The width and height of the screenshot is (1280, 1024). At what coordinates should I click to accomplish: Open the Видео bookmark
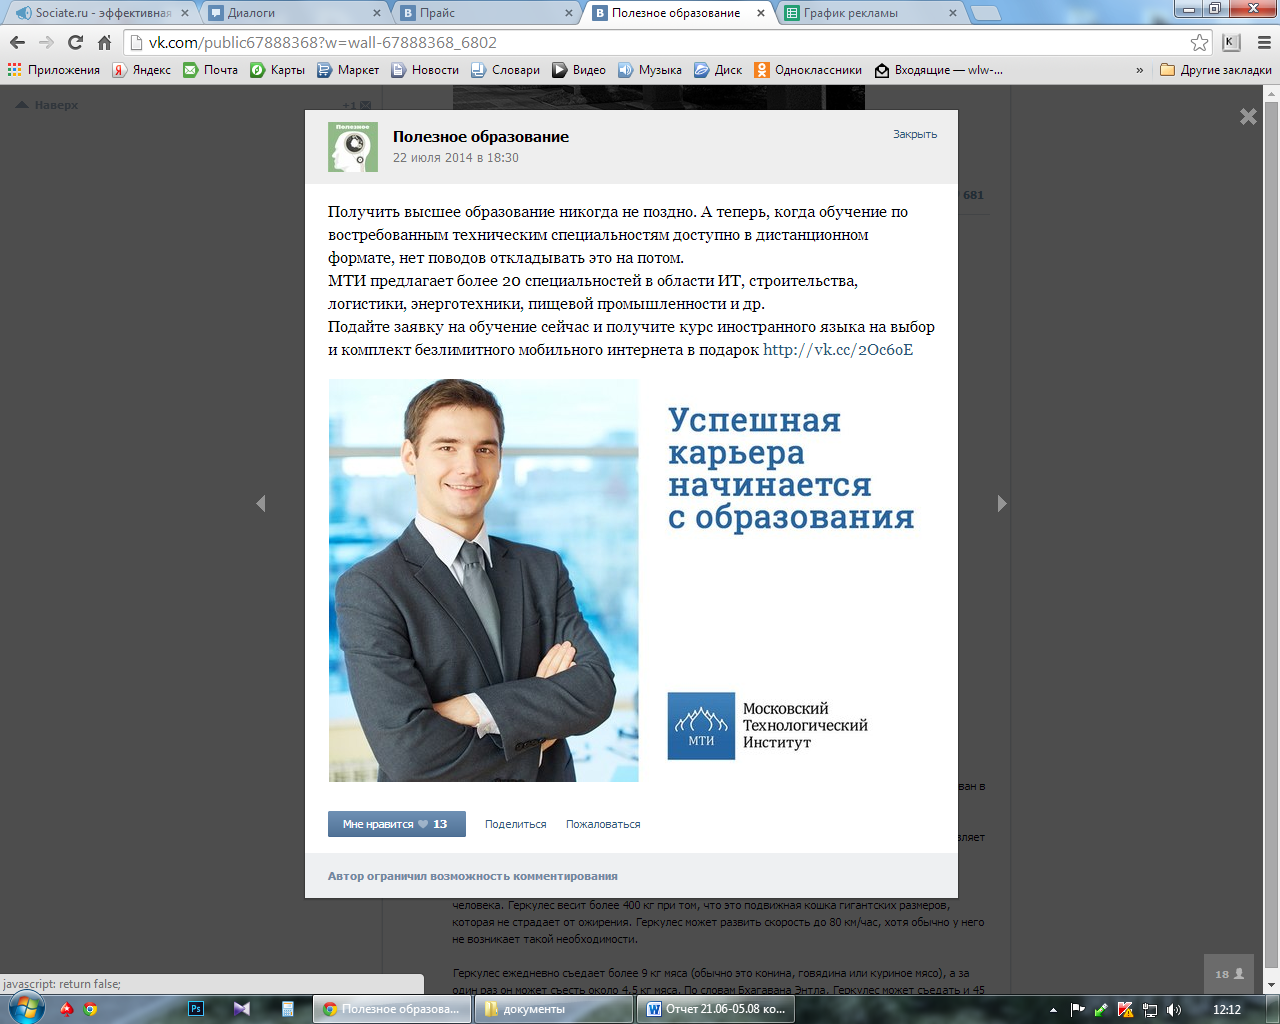(579, 70)
